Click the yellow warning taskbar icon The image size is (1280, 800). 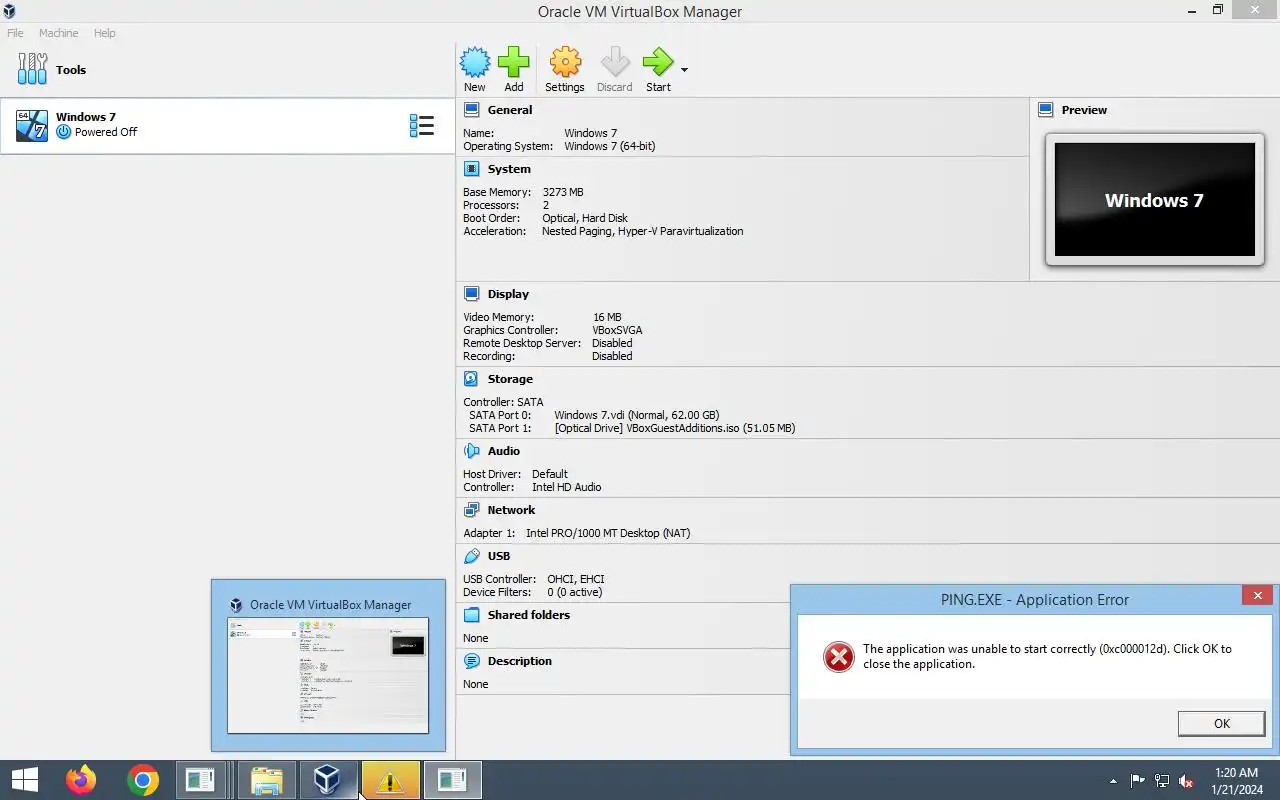click(x=390, y=780)
